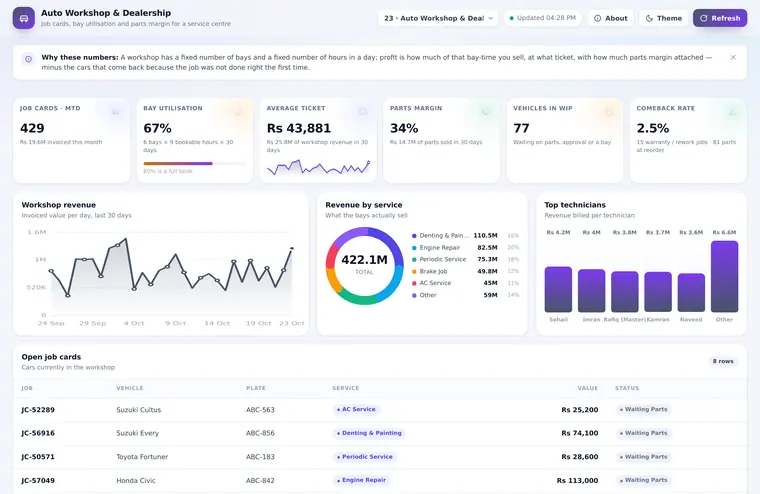Click the 110.5M Denting & Painting value
760x494 pixels.
(485, 236)
